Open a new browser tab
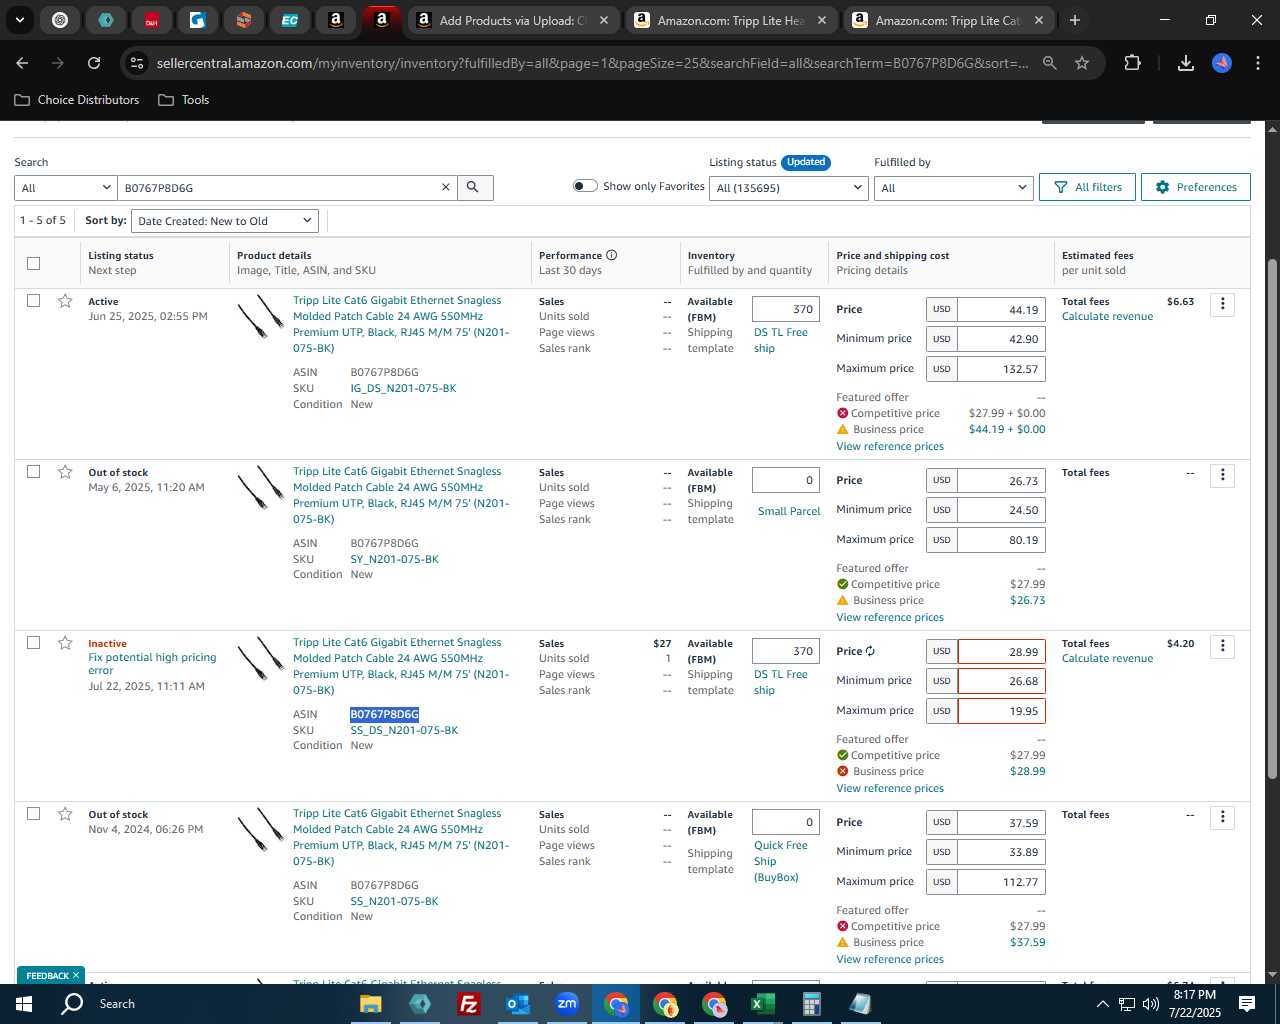Viewport: 1280px width, 1024px height. [x=1075, y=20]
